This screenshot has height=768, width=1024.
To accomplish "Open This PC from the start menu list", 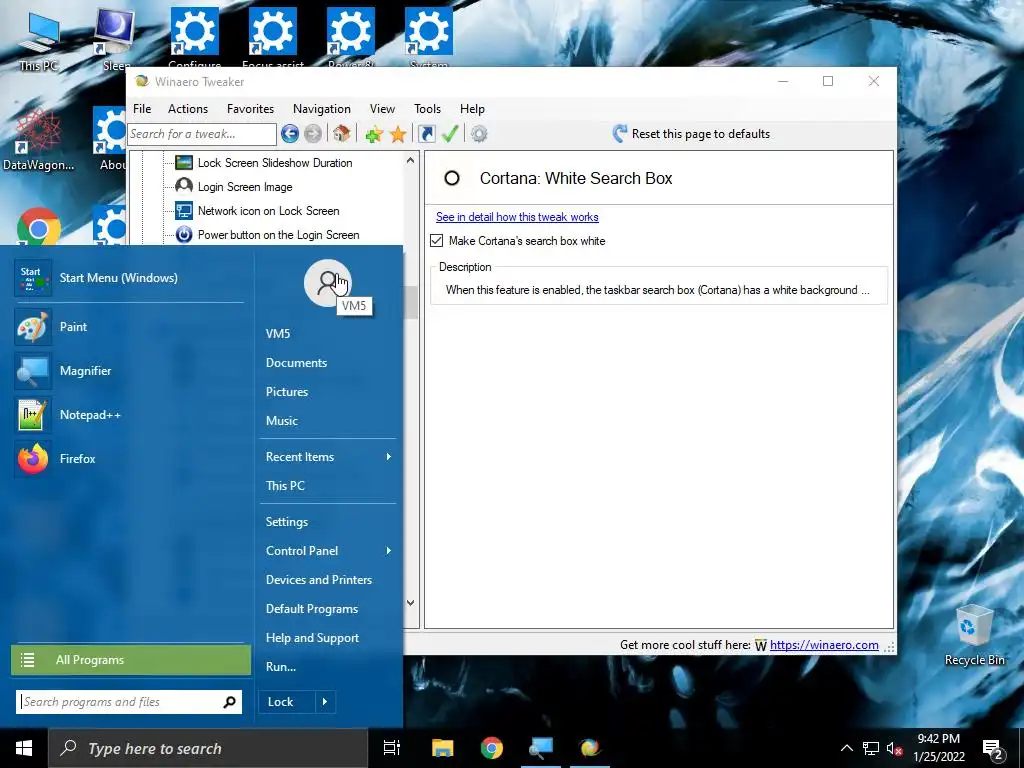I will tap(285, 486).
